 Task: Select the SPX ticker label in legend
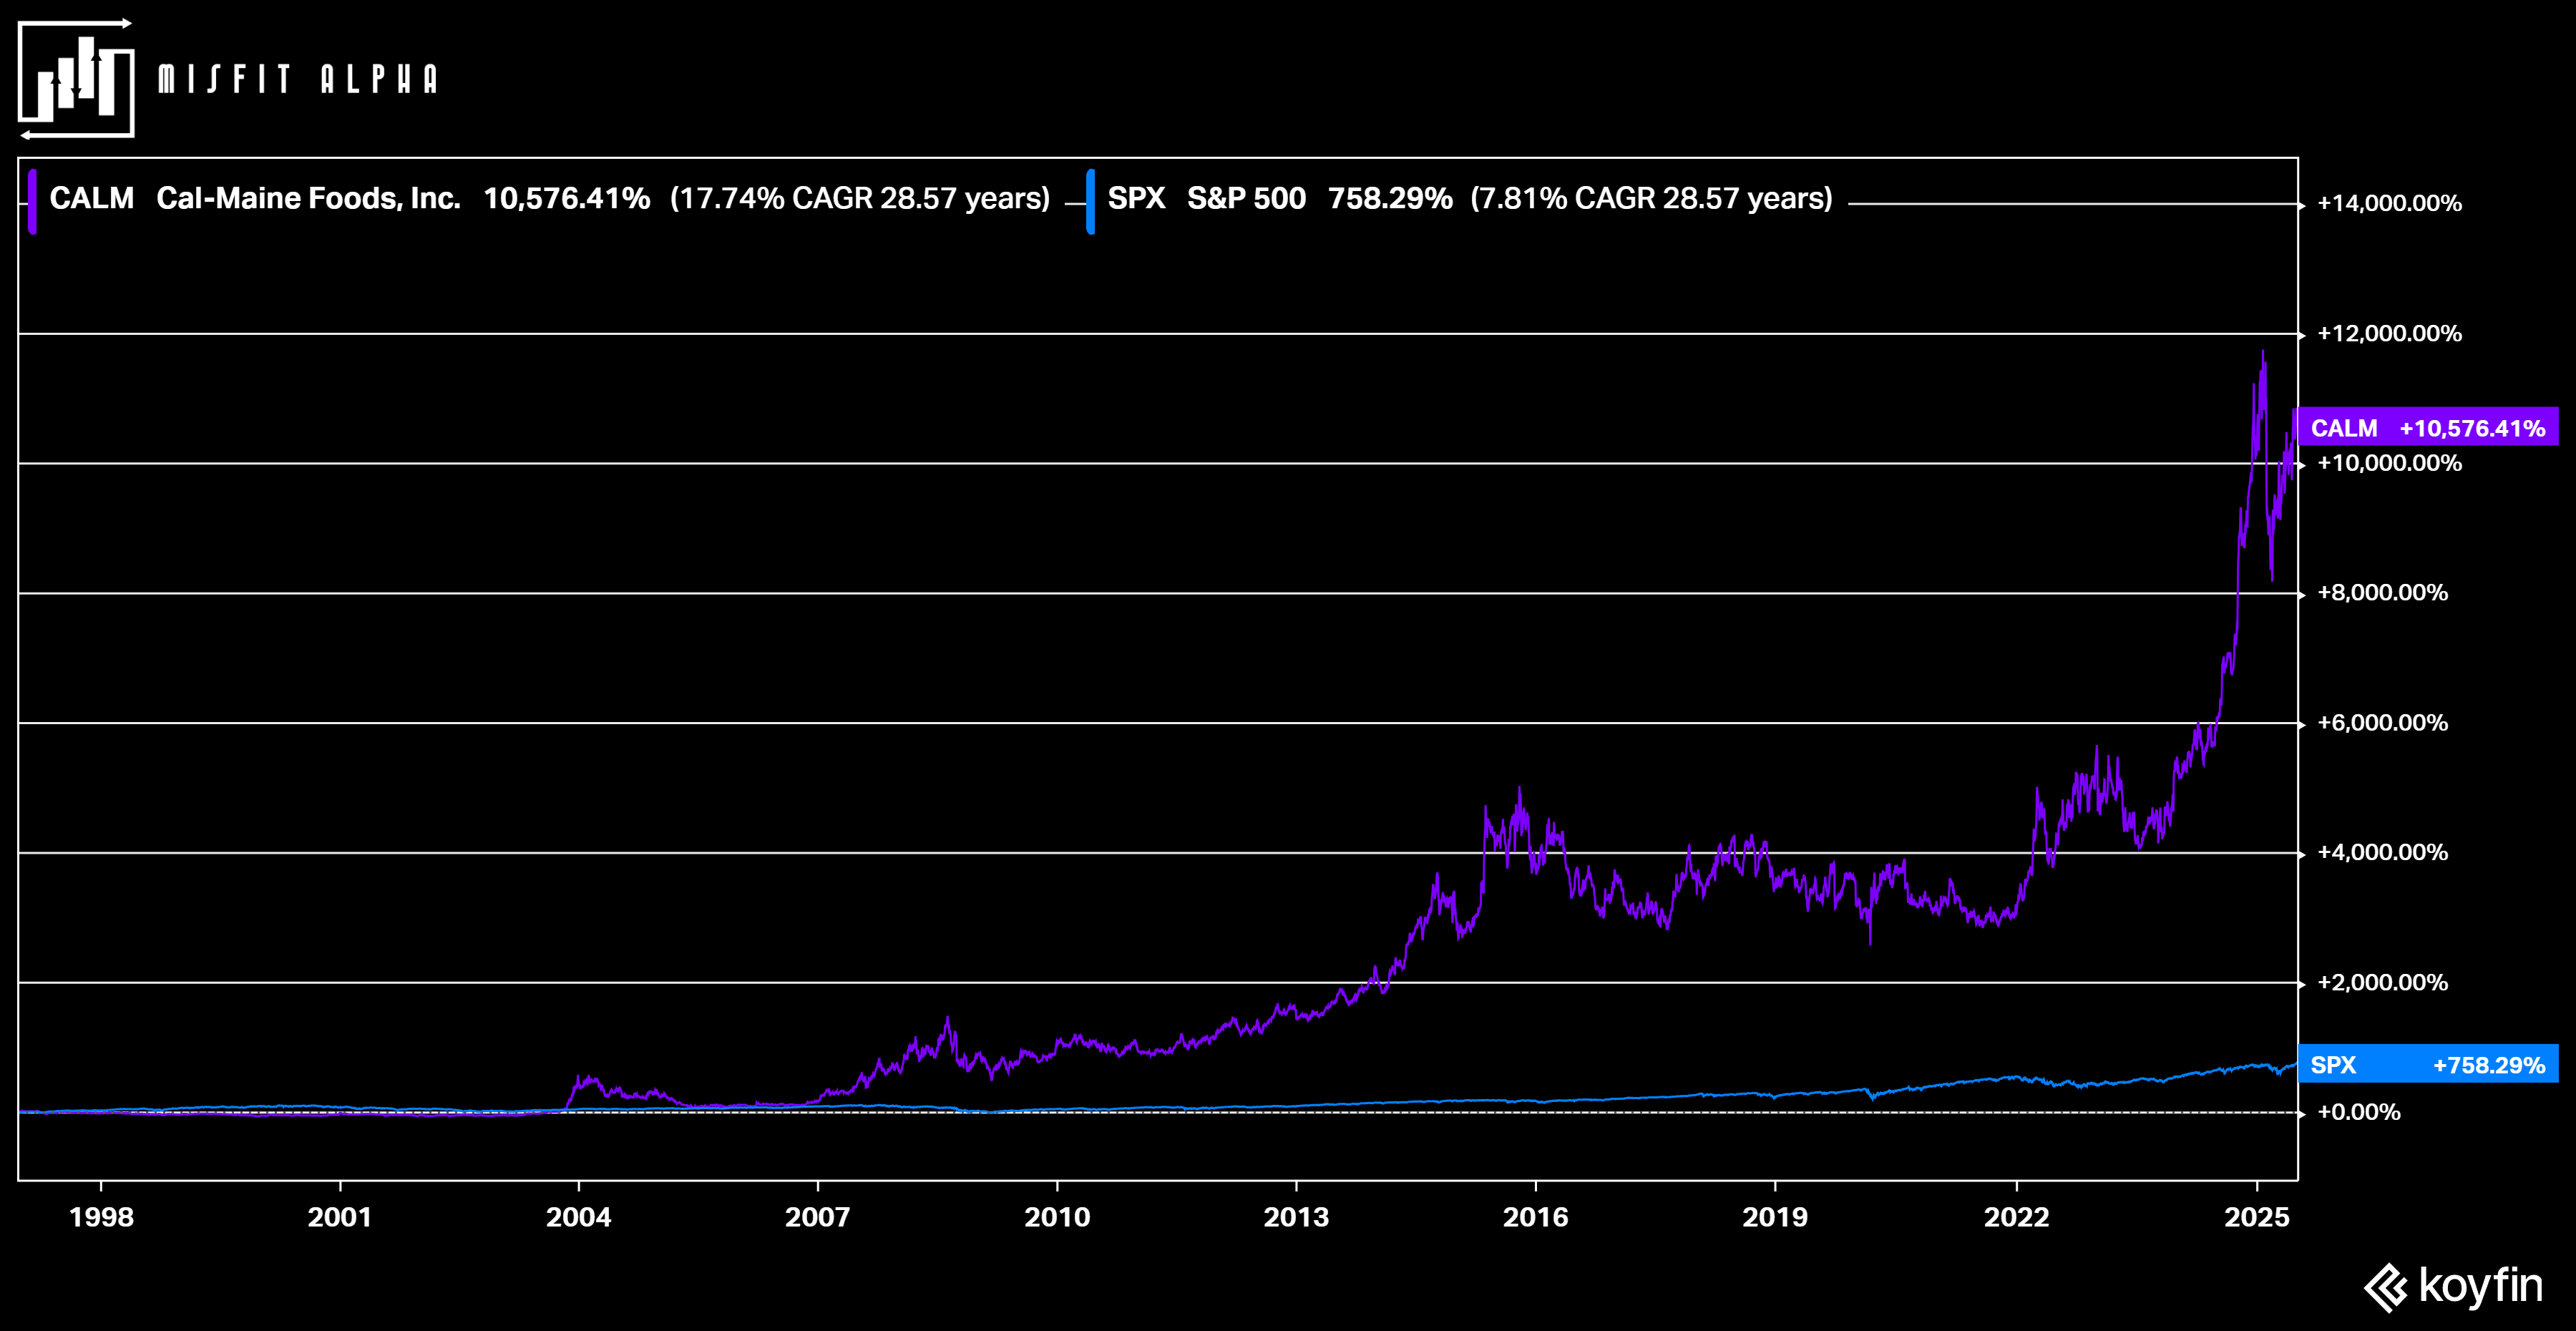[1136, 198]
